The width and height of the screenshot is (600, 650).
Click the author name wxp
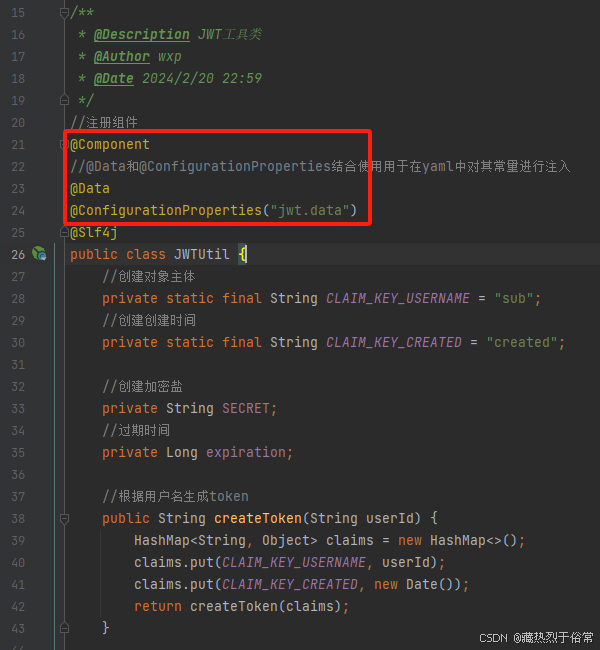pos(170,57)
